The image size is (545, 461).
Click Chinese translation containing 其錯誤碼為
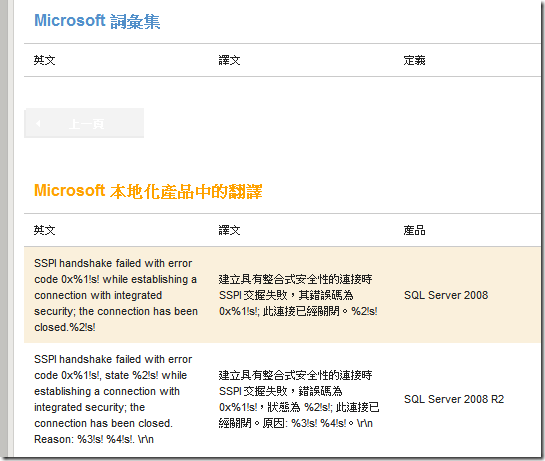298,295
